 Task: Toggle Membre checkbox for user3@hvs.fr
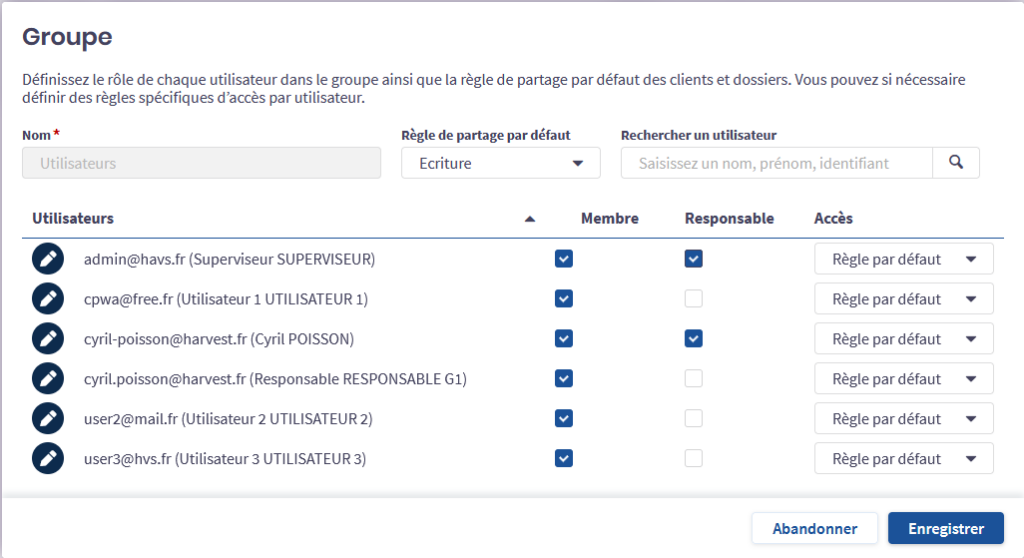coord(564,459)
